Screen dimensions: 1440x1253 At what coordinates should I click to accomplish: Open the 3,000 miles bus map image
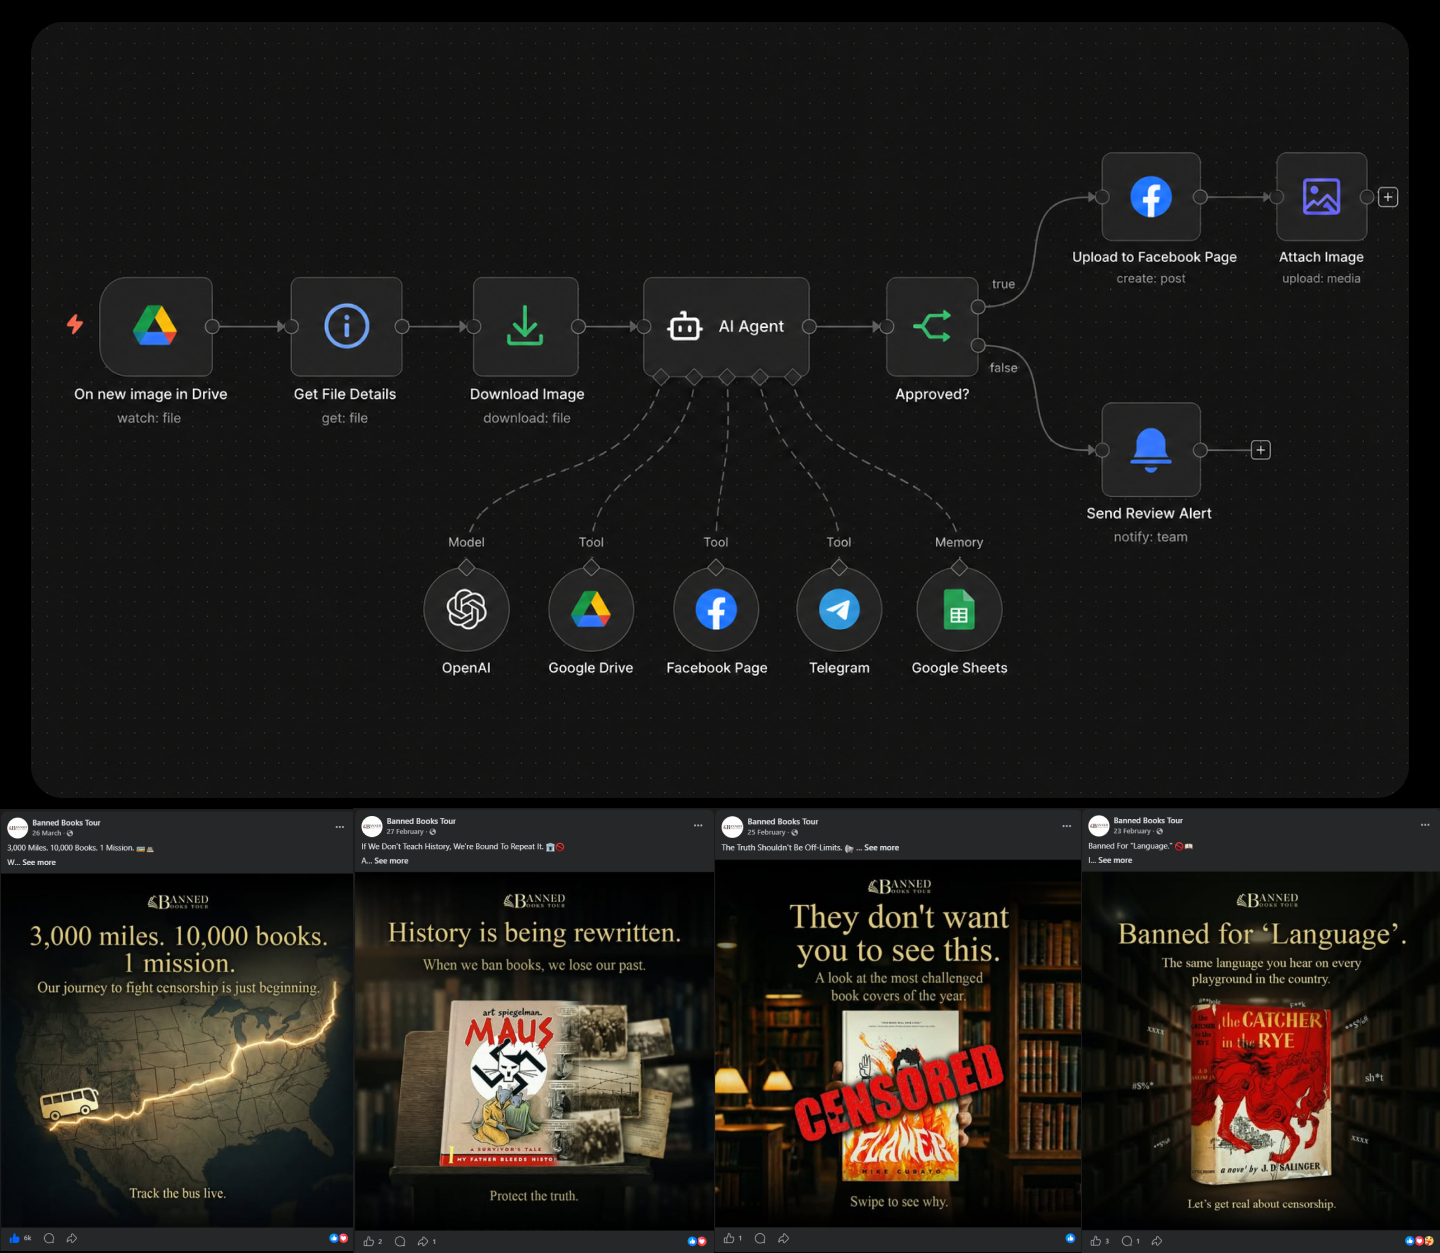coord(177,1049)
